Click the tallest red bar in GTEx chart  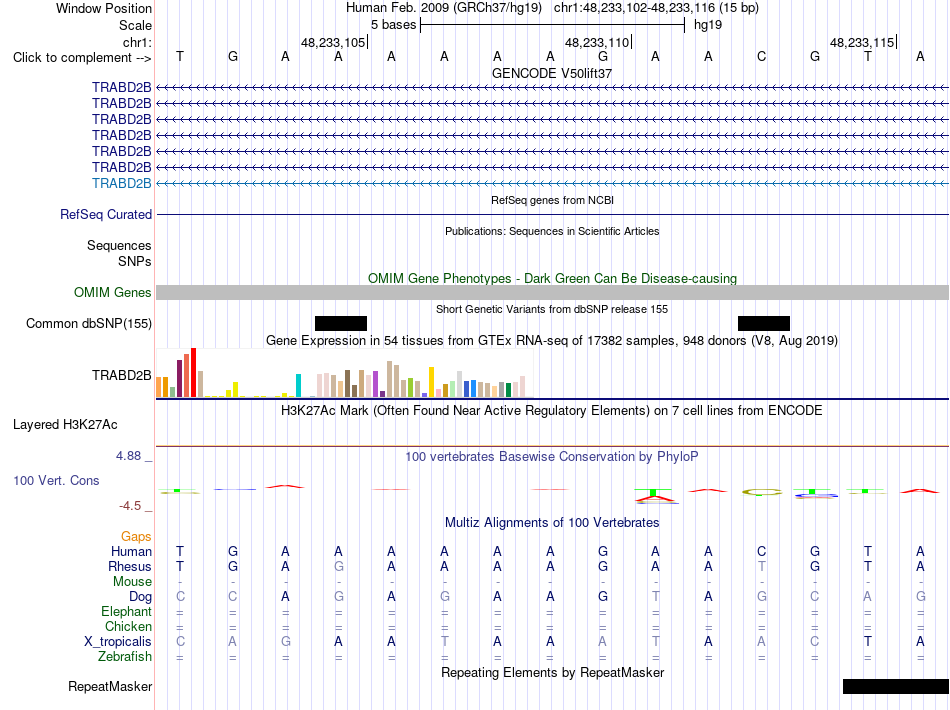193,373
